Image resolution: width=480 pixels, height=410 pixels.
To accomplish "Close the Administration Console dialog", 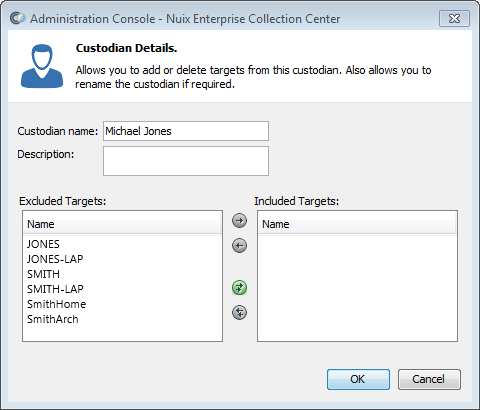I will pos(454,18).
